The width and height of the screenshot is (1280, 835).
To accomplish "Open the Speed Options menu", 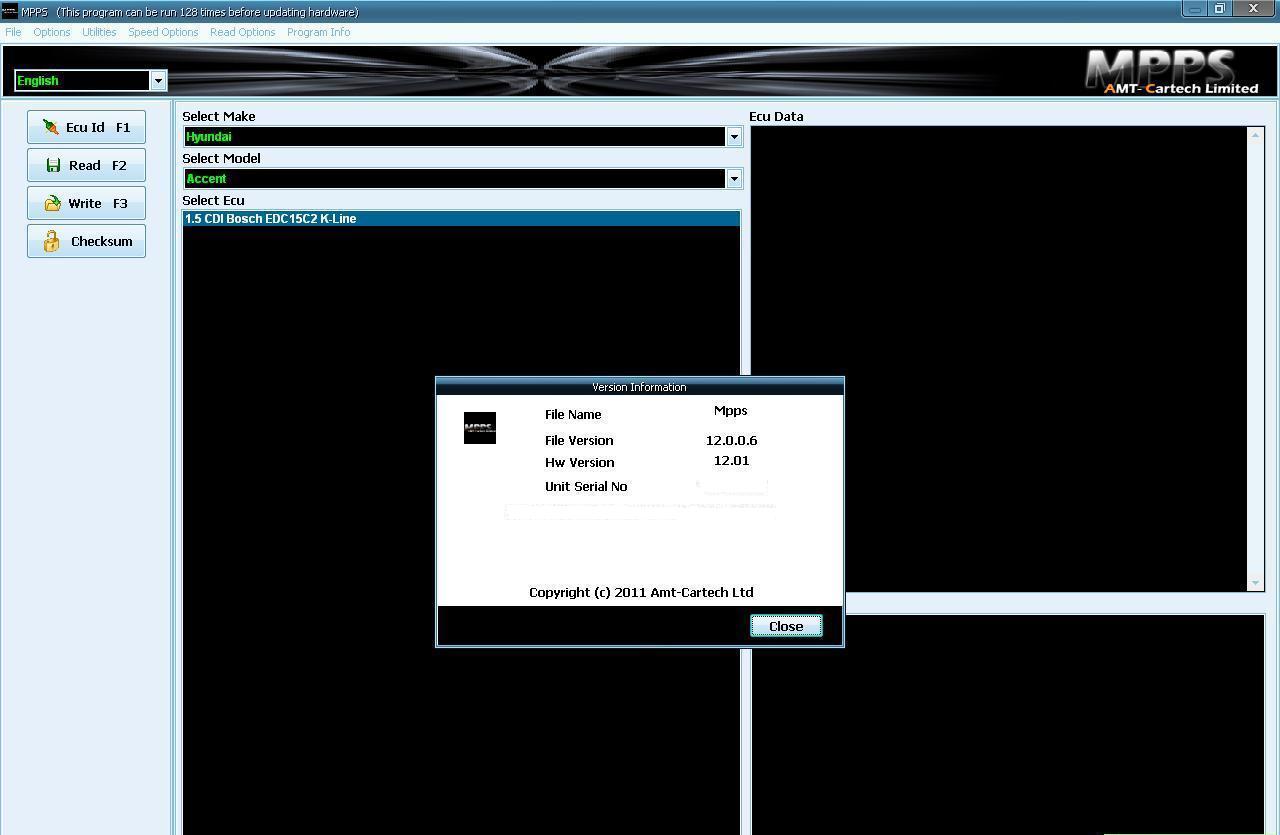I will click(x=163, y=32).
